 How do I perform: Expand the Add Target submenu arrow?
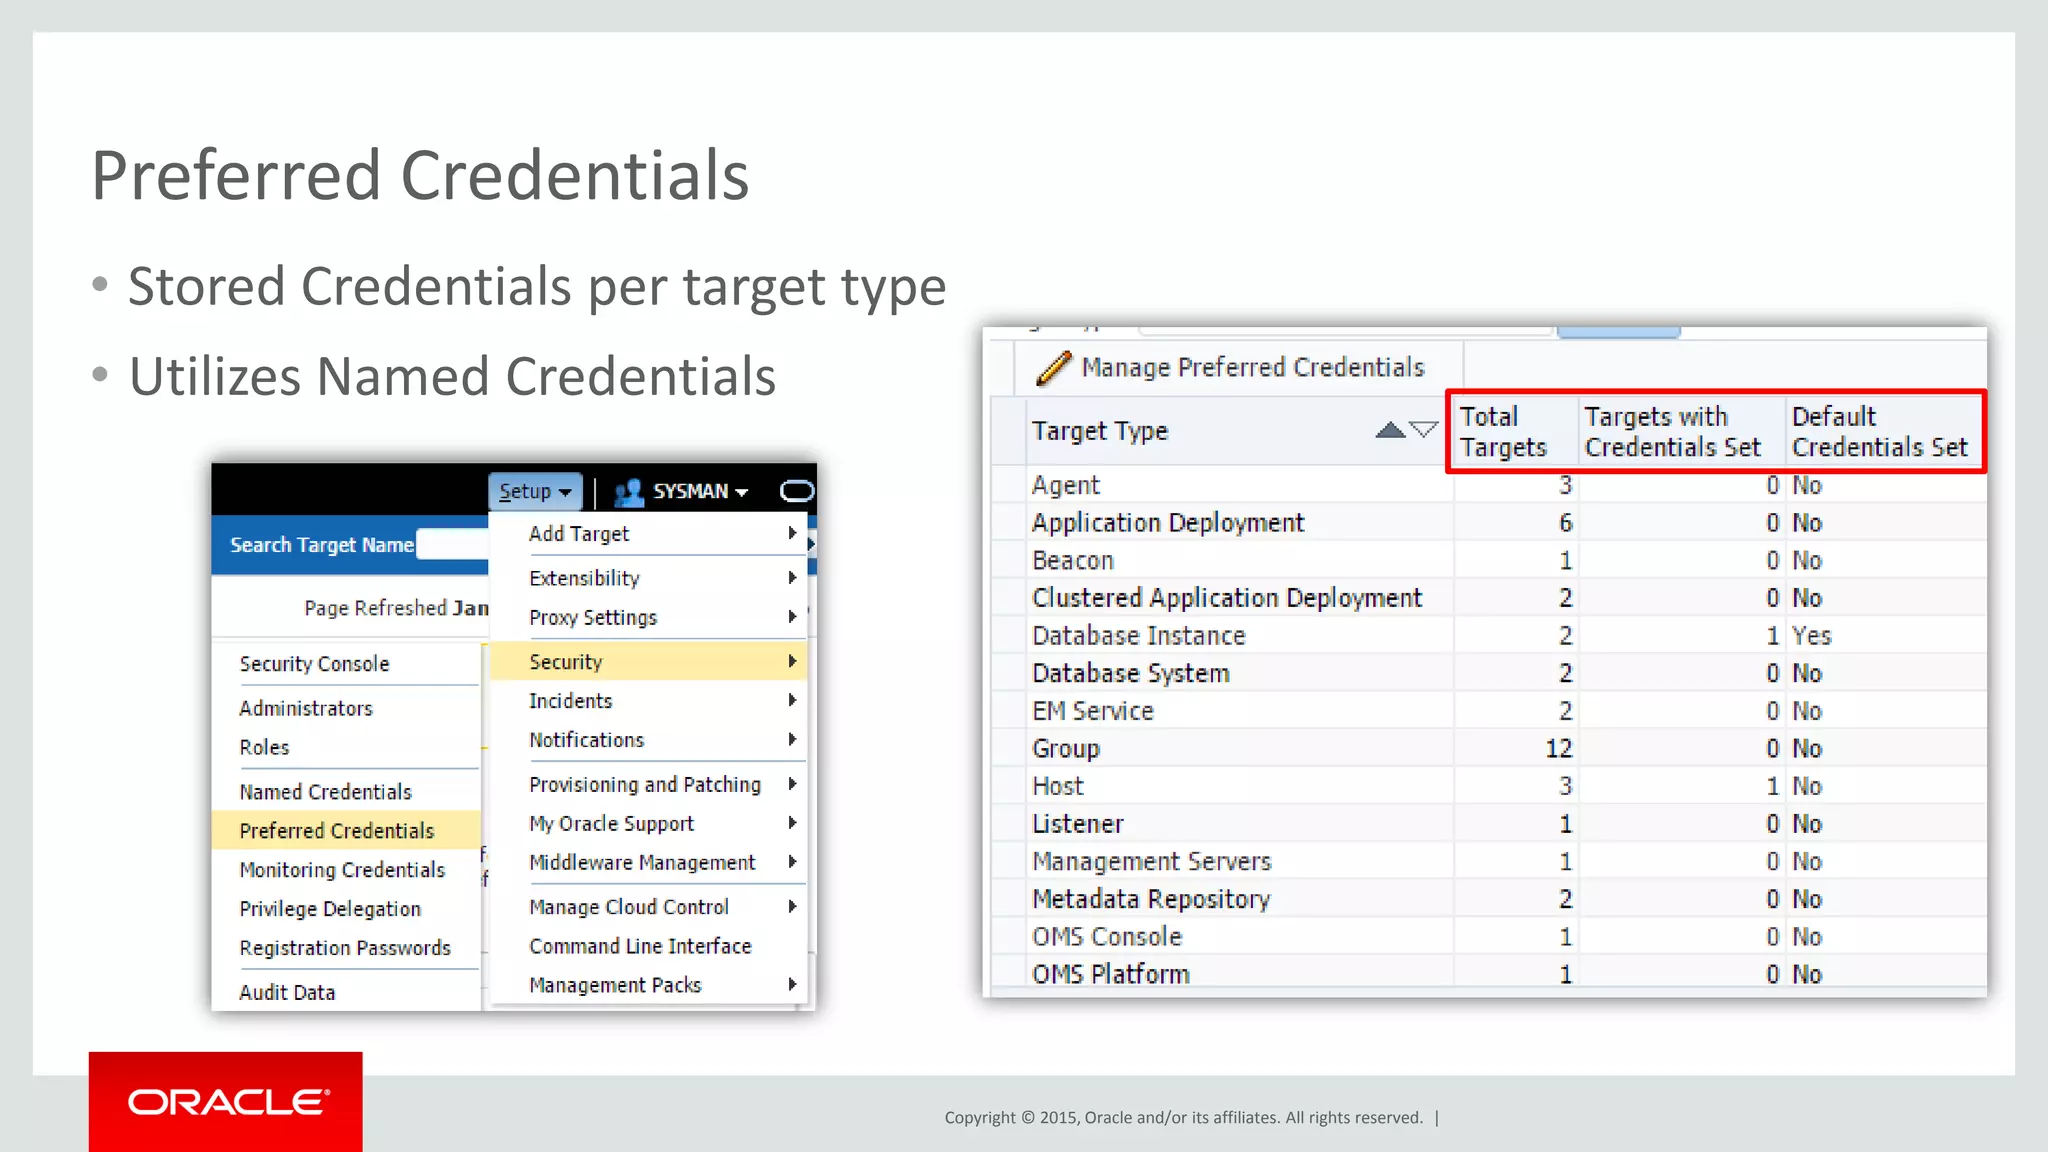[x=792, y=533]
